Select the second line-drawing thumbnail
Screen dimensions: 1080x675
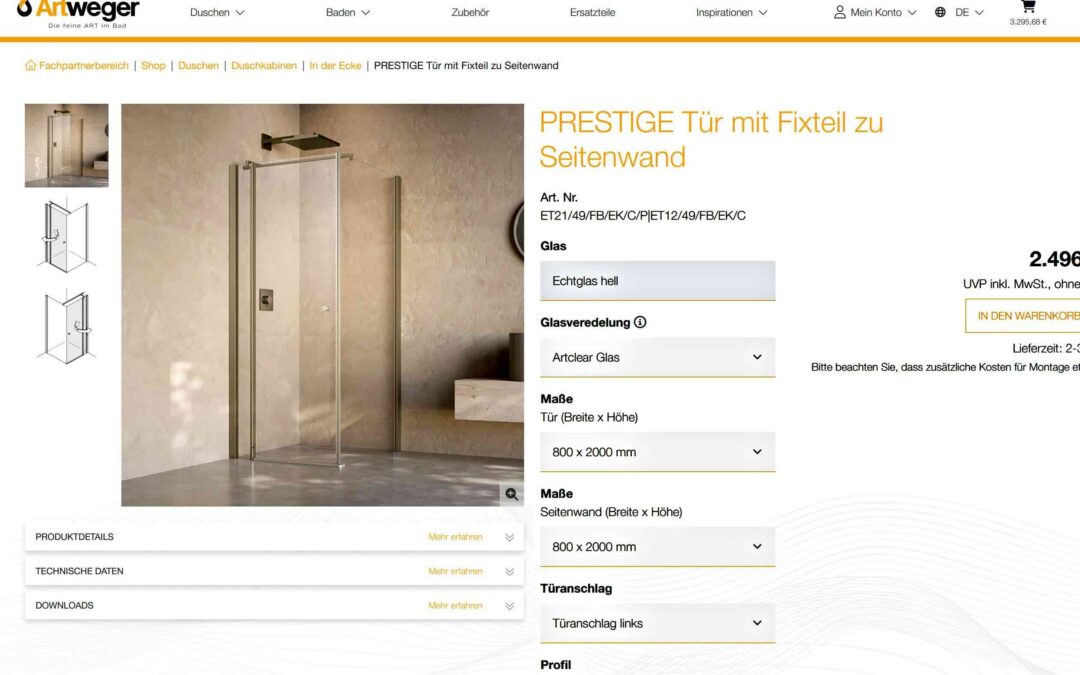67,327
